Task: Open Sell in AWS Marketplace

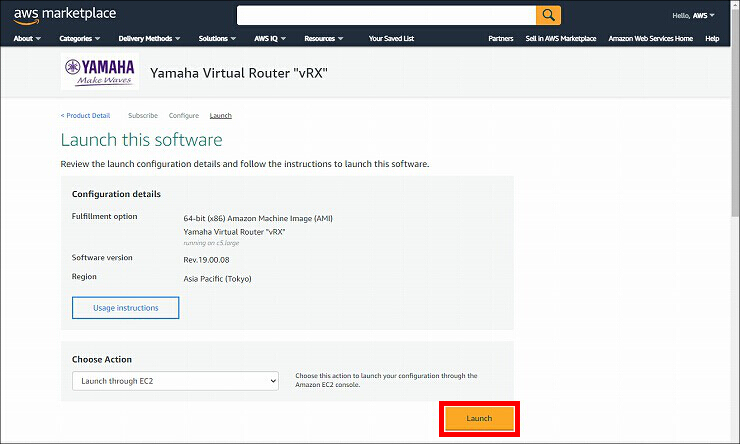Action: pos(561,38)
